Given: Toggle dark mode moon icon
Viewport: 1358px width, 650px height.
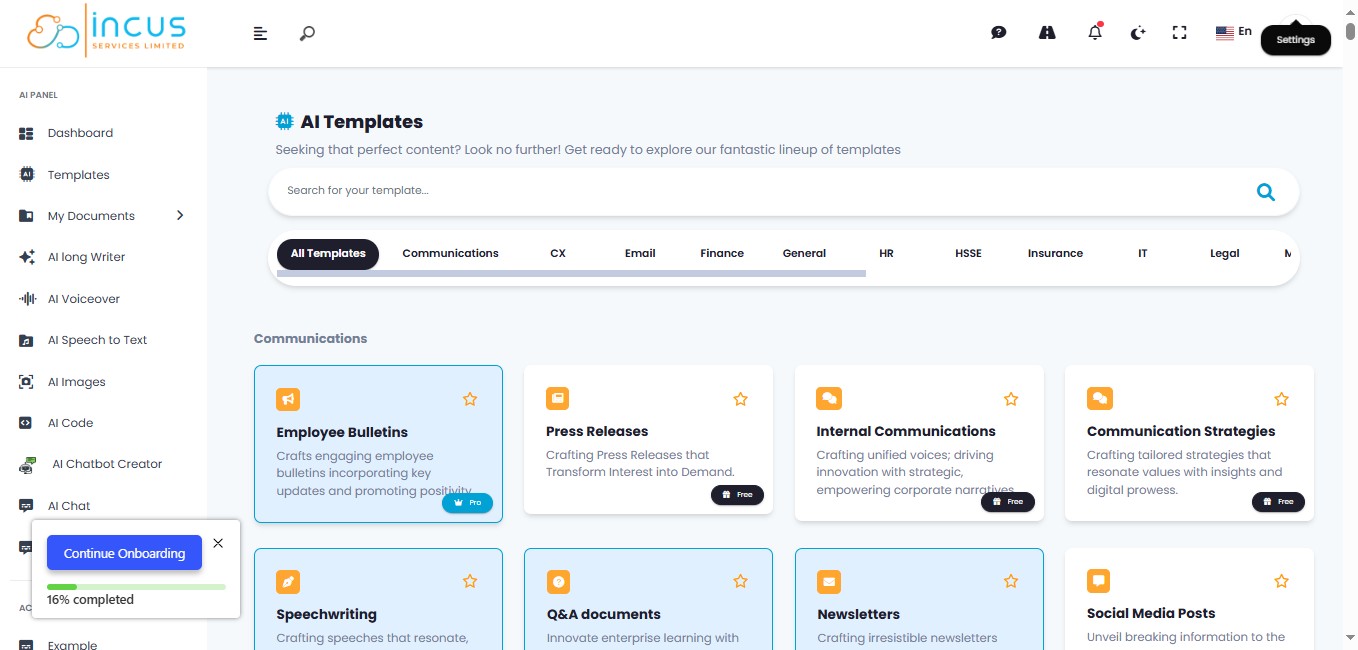Looking at the screenshot, I should point(1137,33).
